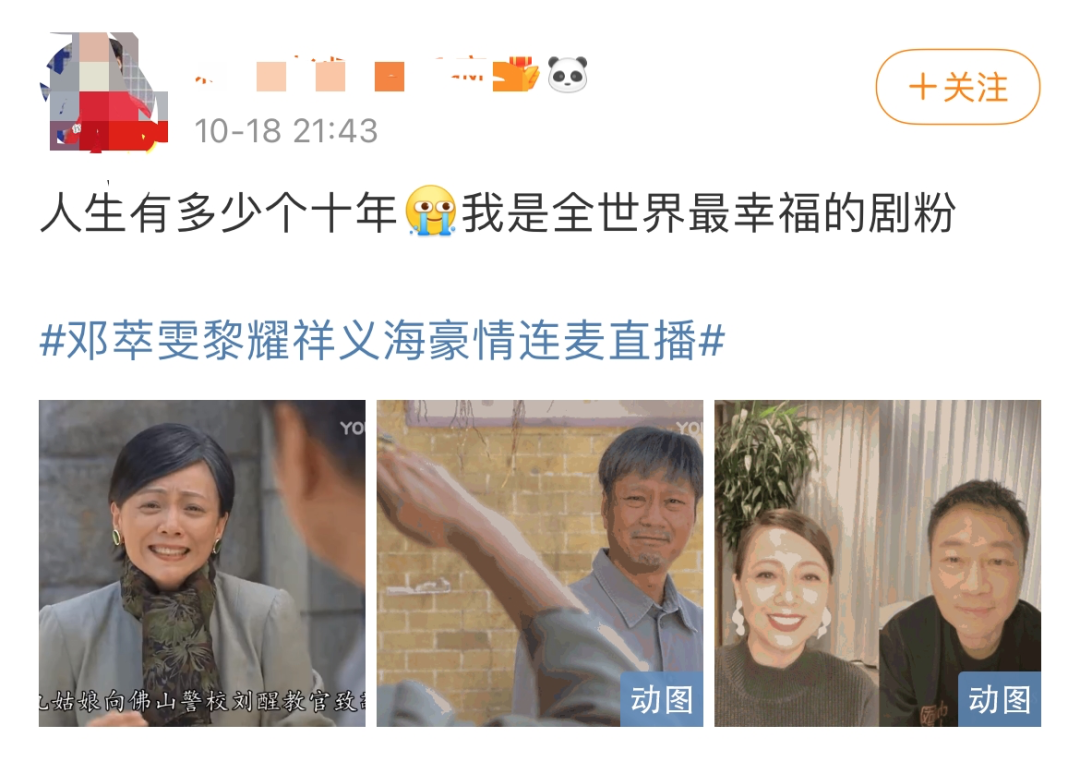The width and height of the screenshot is (1080, 762).
Task: Open the blurred username next to avatar
Action: [343, 74]
